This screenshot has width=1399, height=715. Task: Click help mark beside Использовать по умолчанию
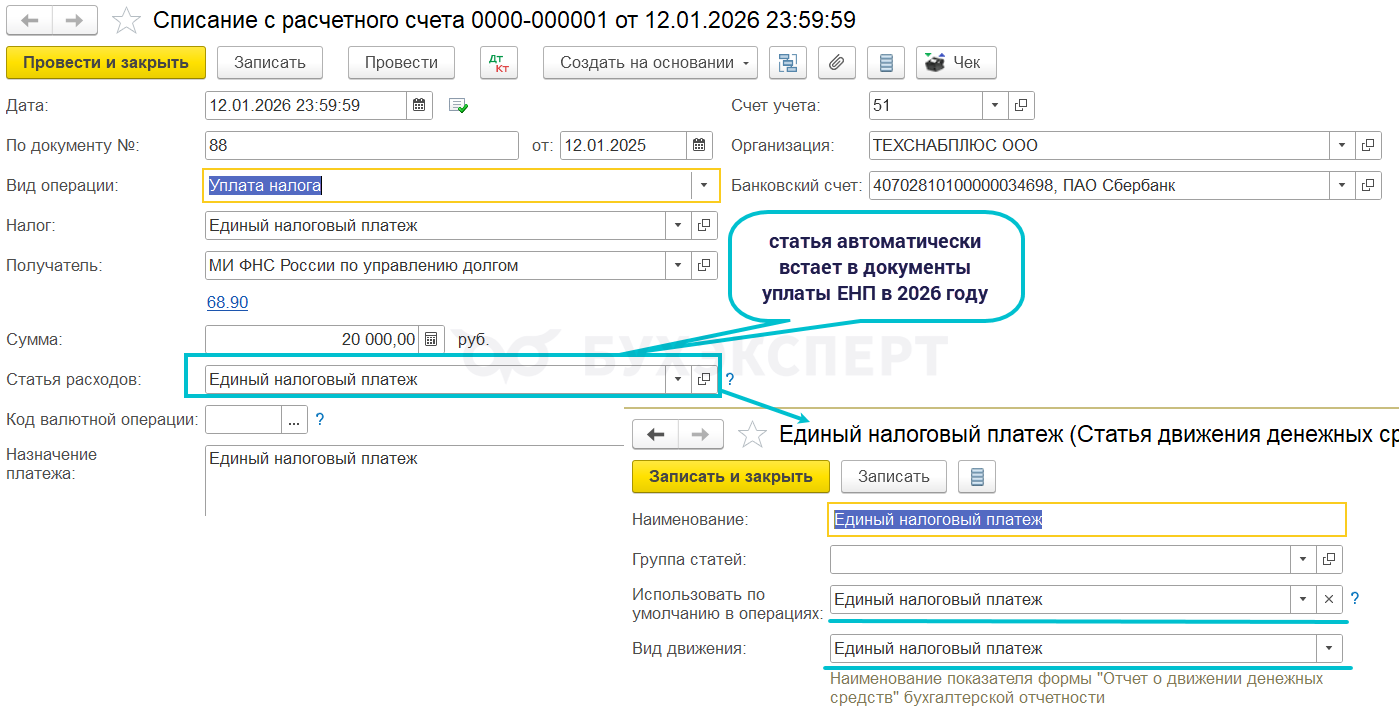[x=1355, y=599]
